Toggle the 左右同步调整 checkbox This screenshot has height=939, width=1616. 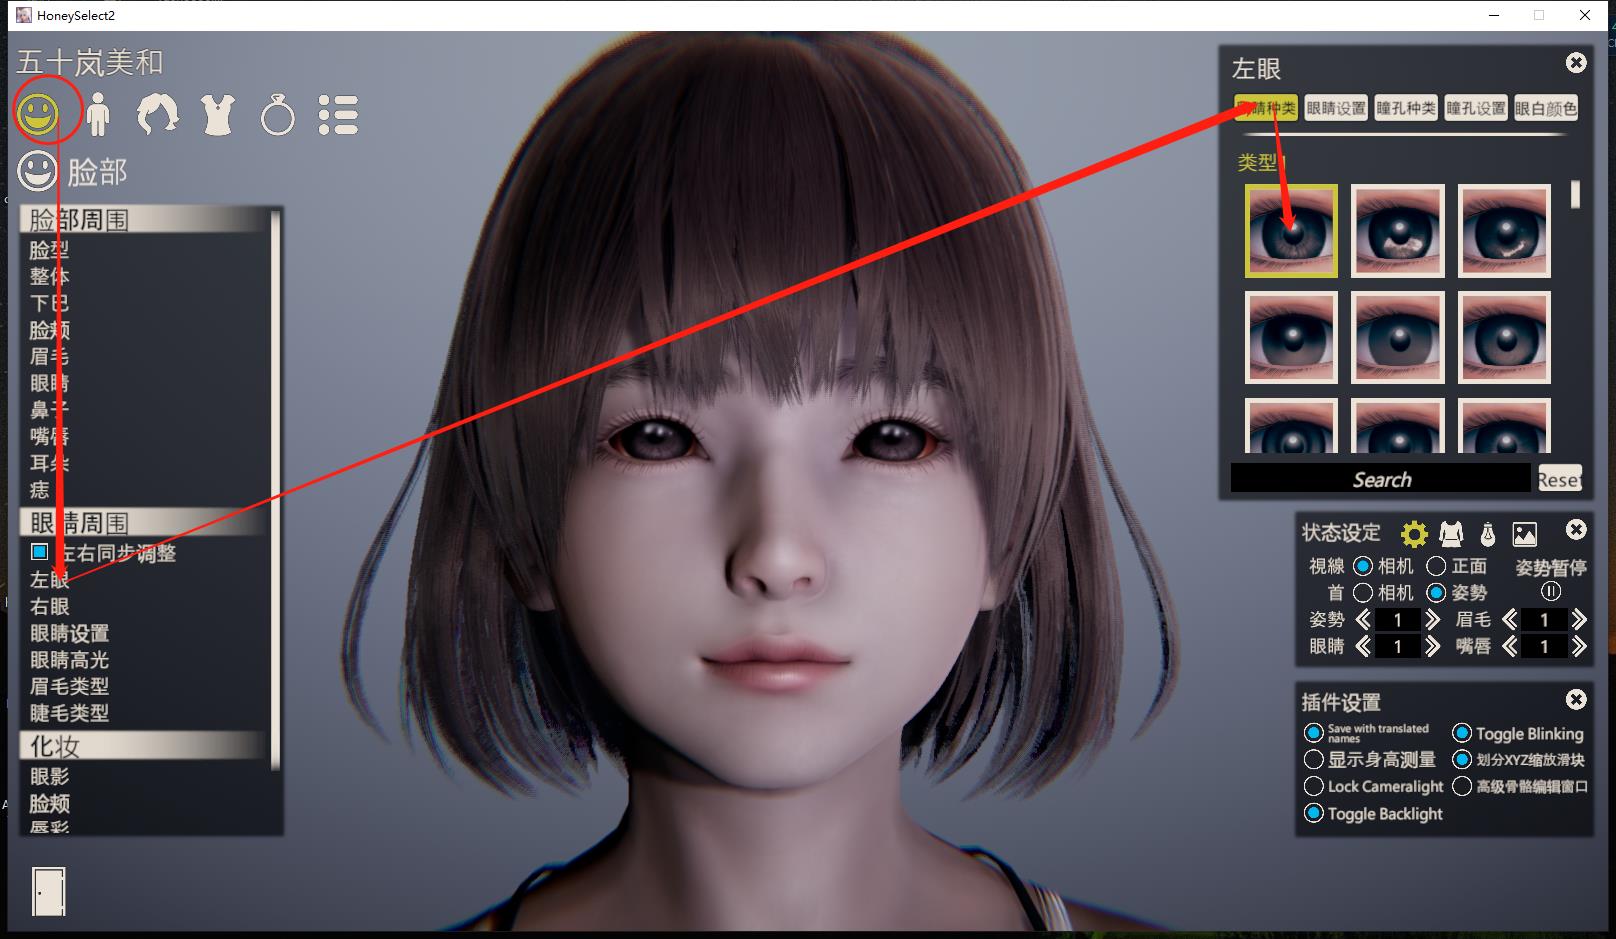click(x=40, y=552)
